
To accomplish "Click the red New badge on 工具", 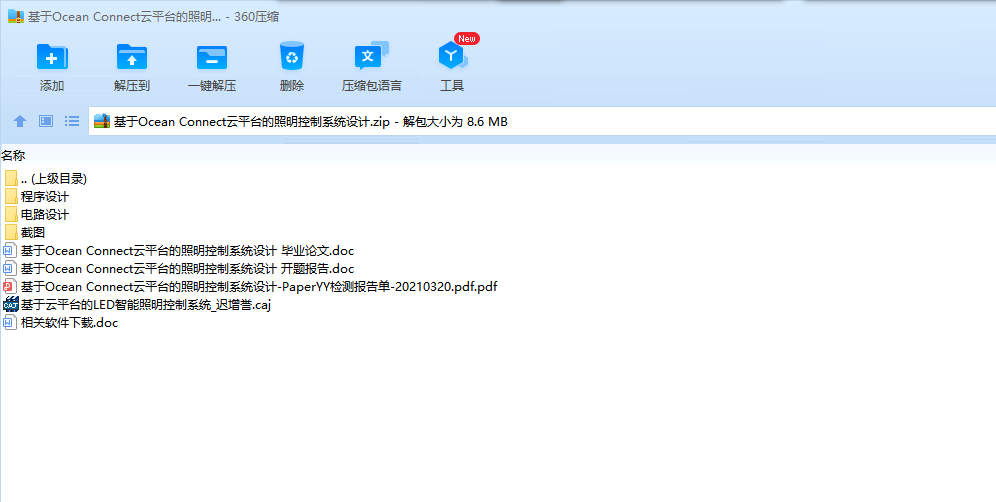I will pyautogui.click(x=467, y=39).
